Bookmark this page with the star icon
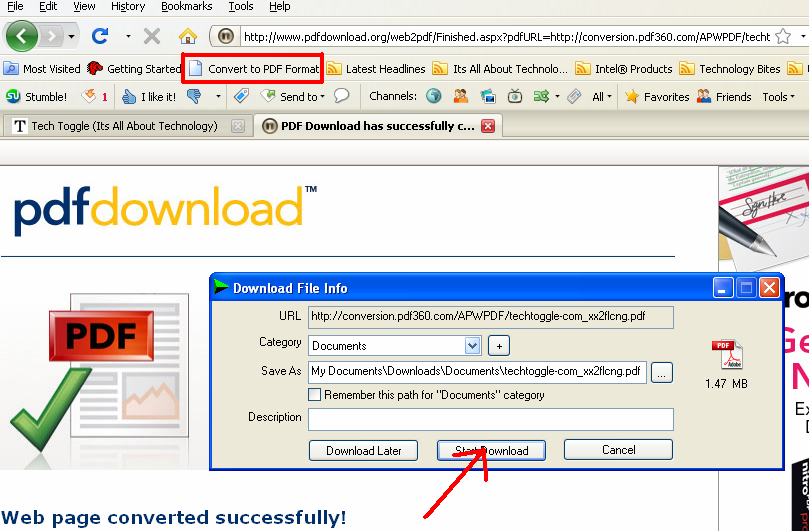 pyautogui.click(x=783, y=37)
